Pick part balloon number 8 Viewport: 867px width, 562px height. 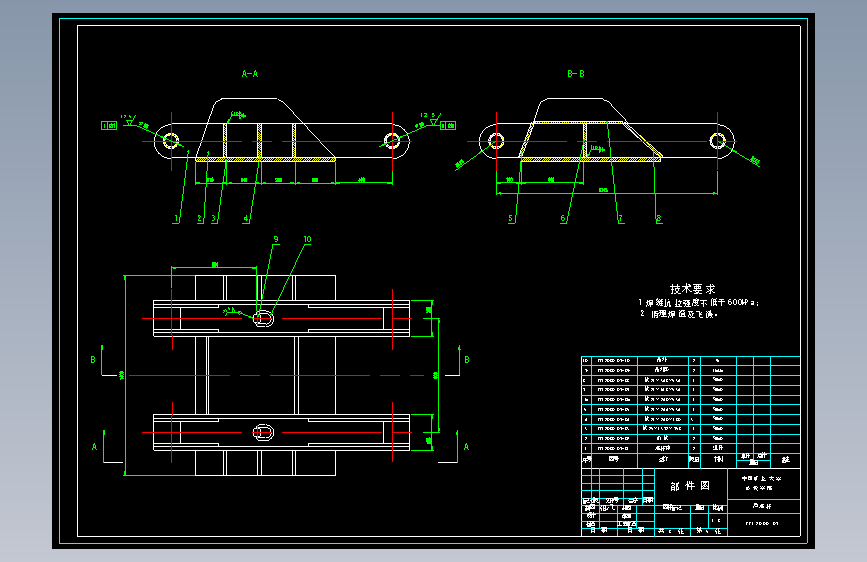[x=659, y=218]
